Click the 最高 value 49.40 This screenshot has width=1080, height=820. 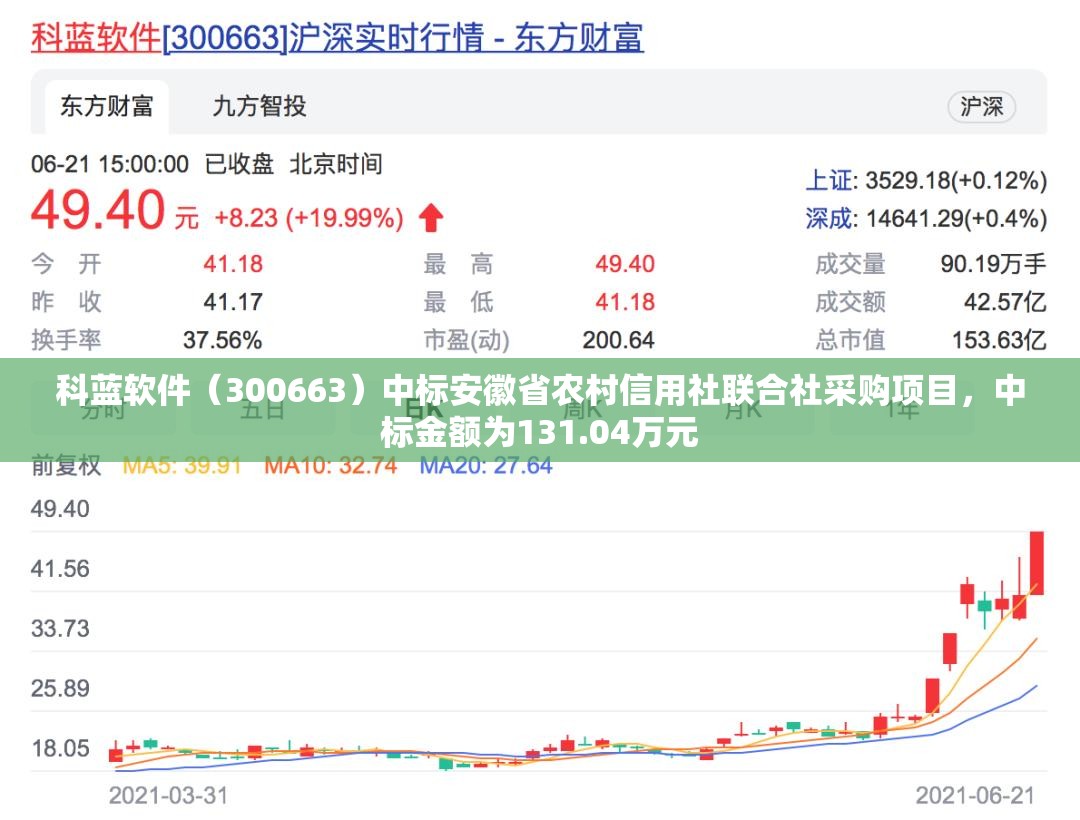click(x=625, y=264)
